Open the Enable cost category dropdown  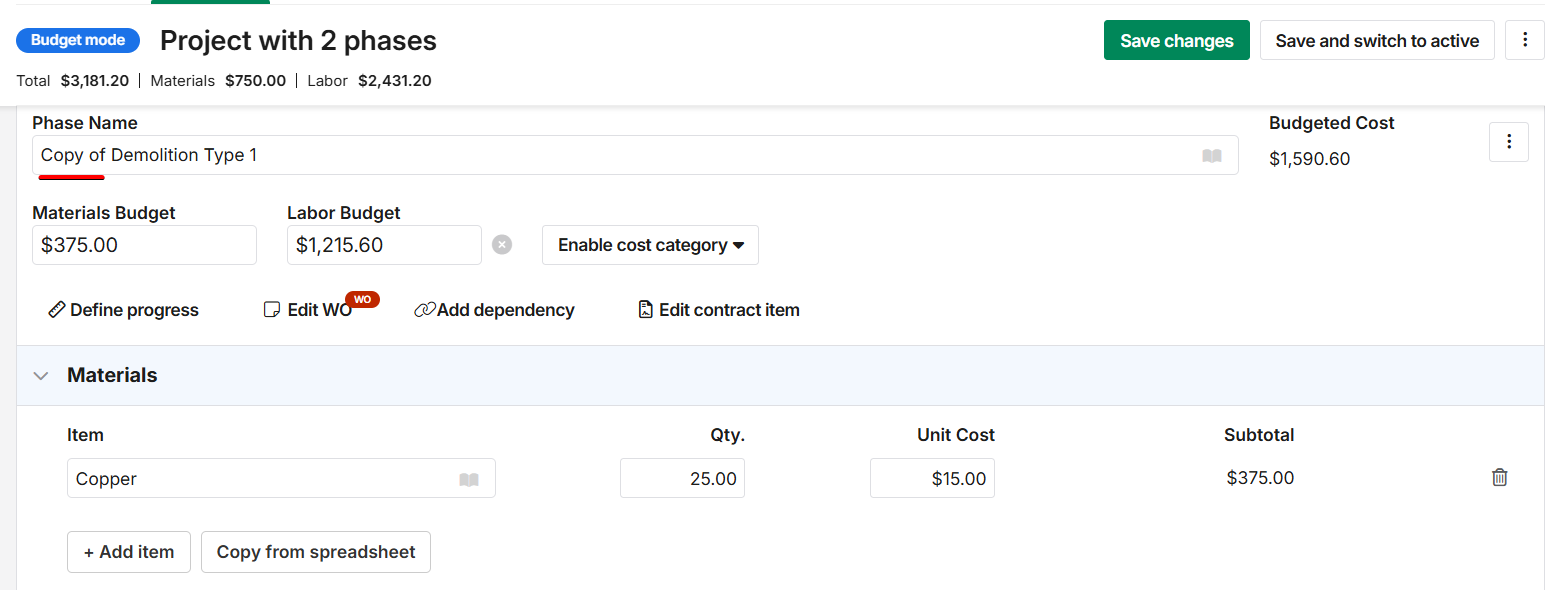[650, 245]
